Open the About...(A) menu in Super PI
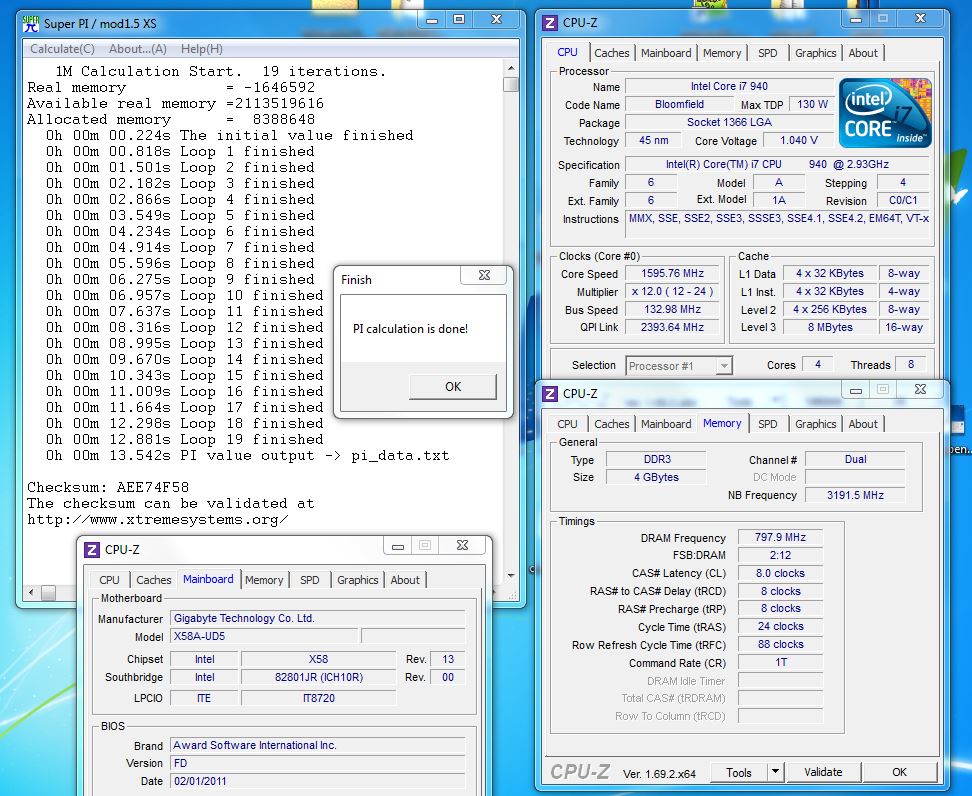The image size is (972, 796). pos(138,48)
